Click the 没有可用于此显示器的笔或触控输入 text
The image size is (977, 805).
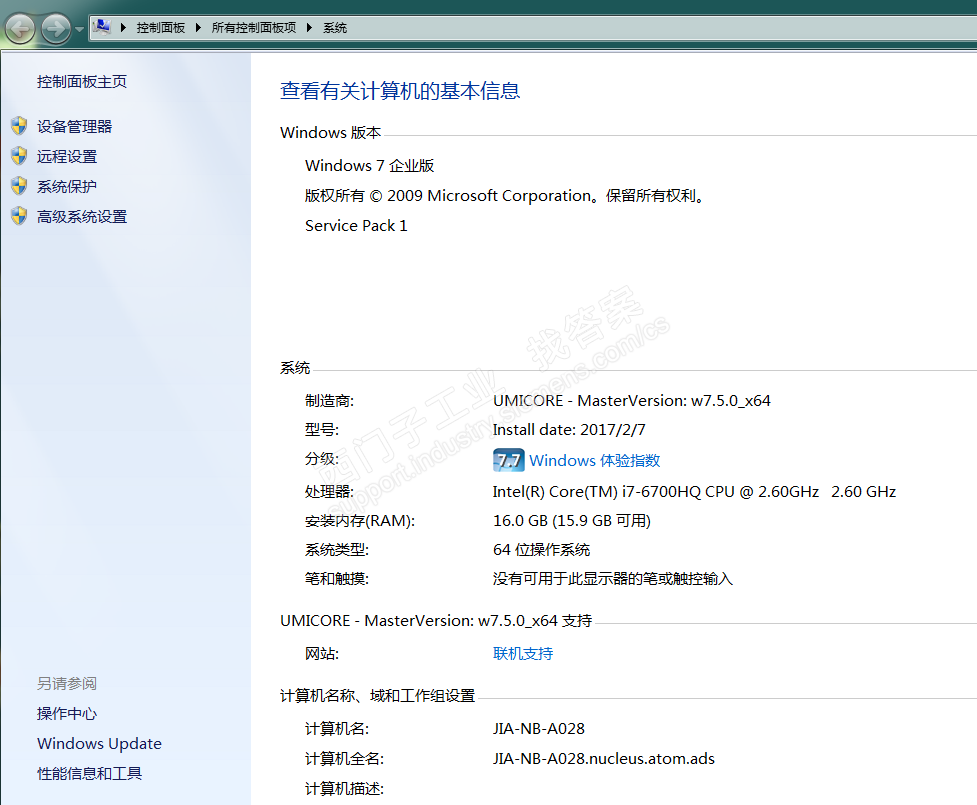(612, 579)
